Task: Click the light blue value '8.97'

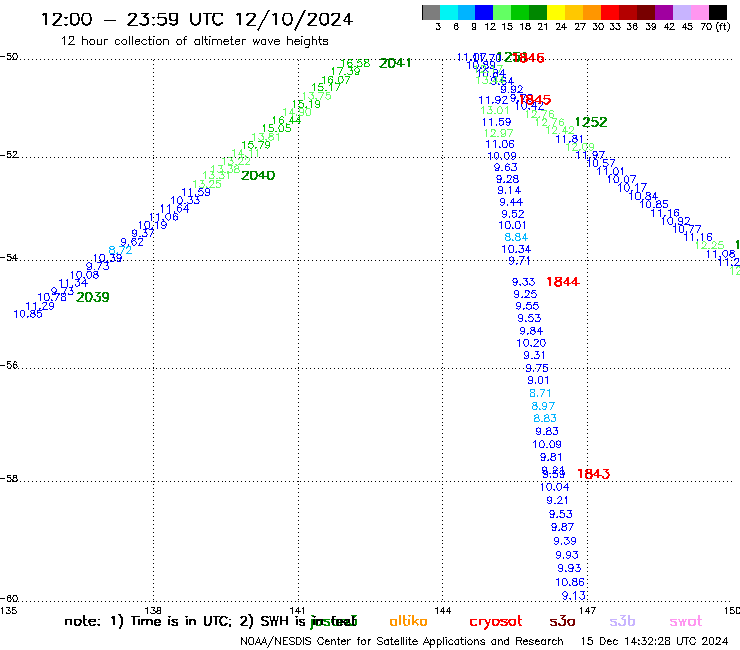Action: tap(543, 406)
